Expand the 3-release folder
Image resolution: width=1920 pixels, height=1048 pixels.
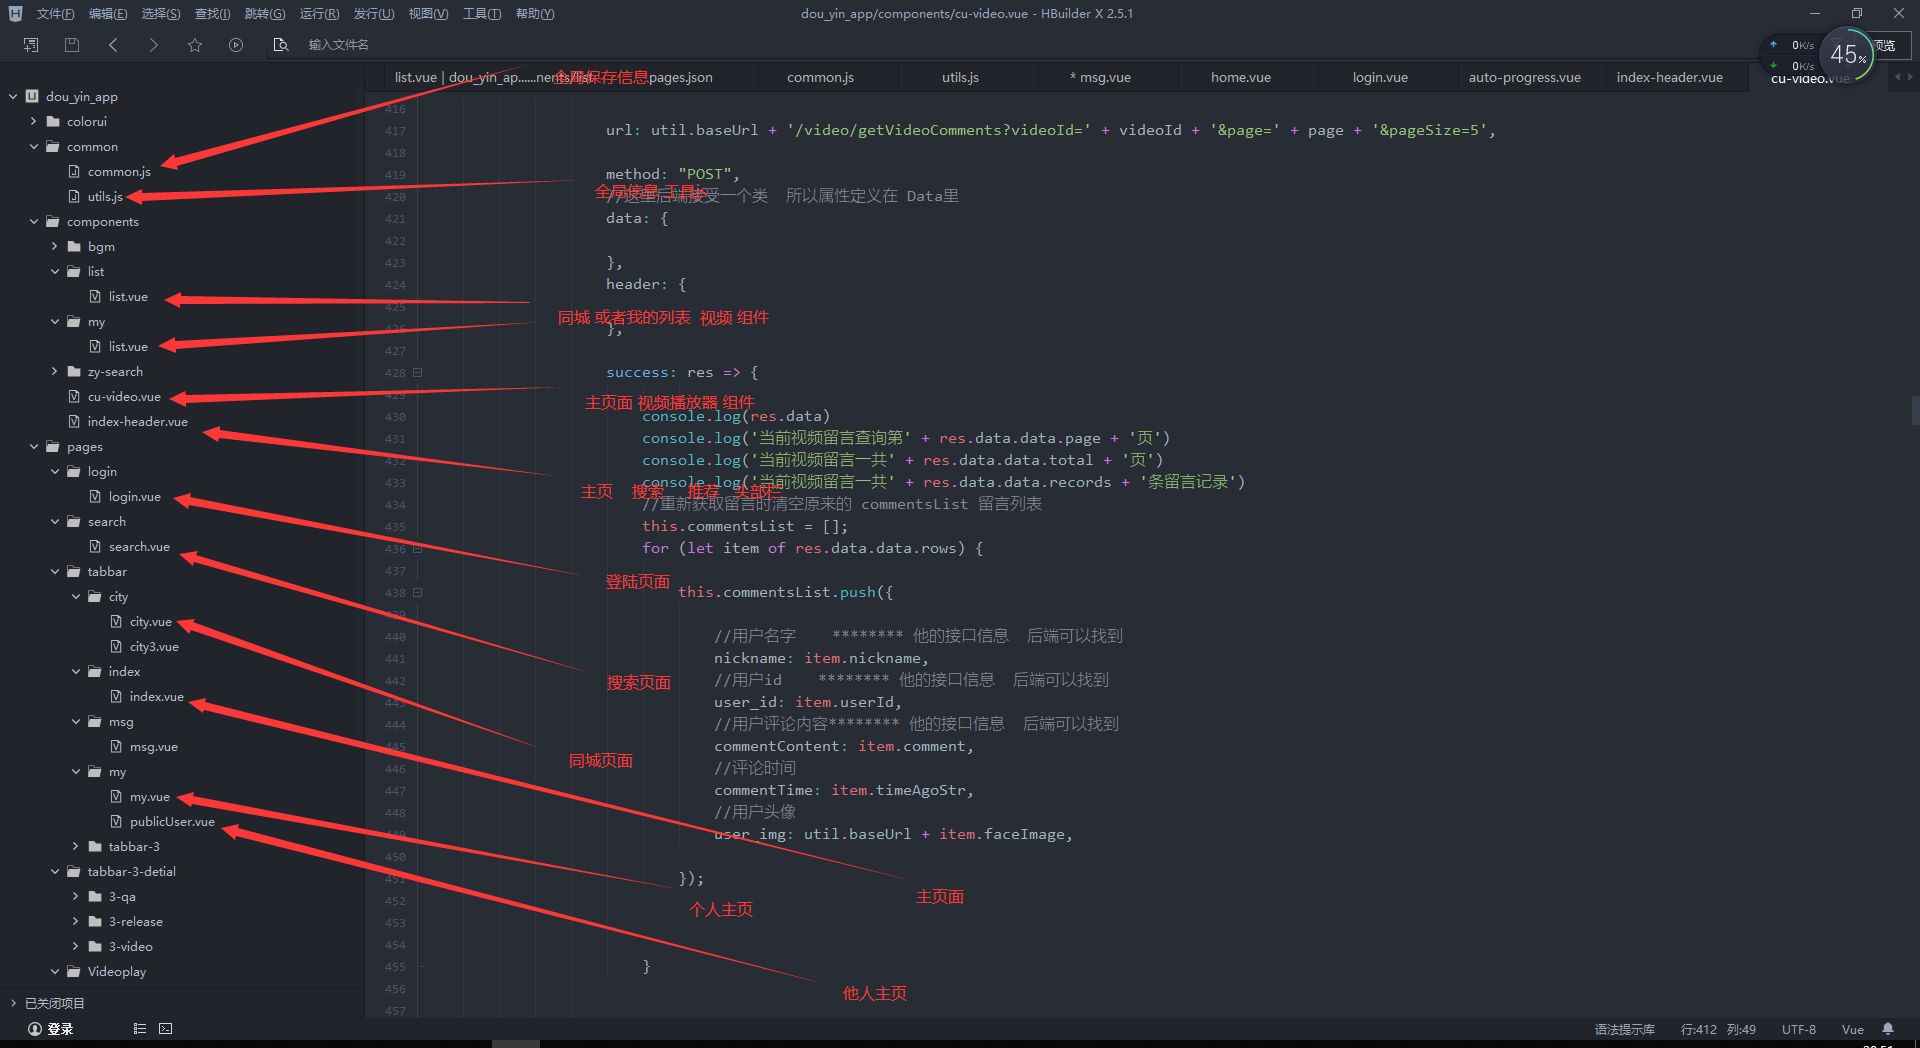(76, 922)
